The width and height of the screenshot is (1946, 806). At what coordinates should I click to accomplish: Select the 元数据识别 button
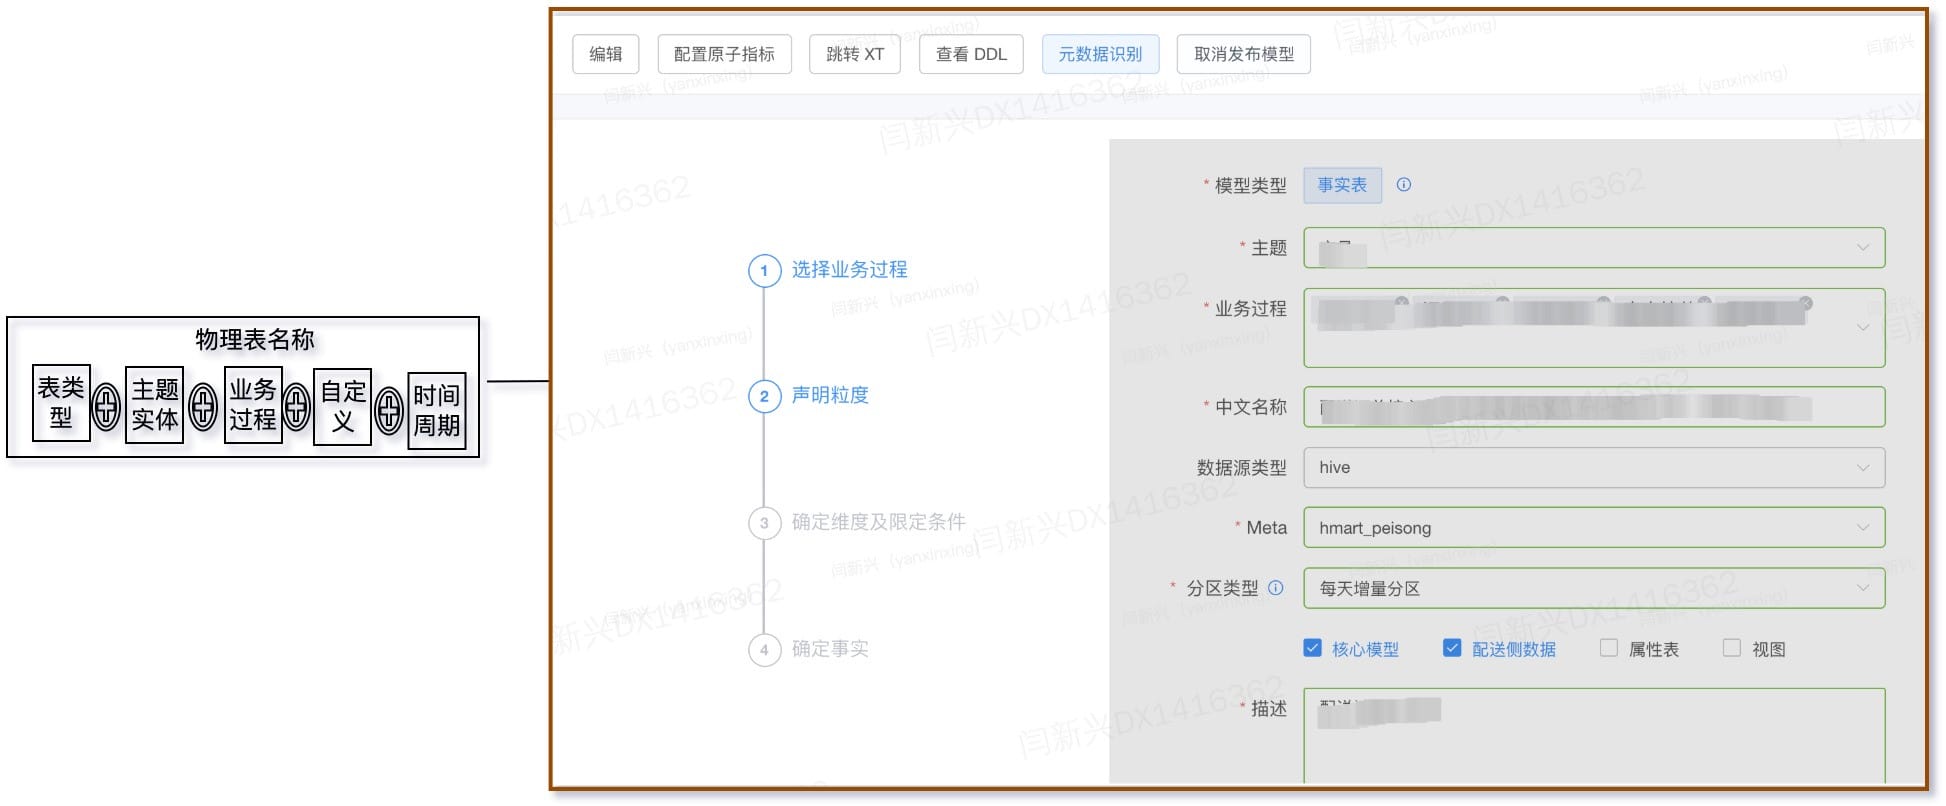[1099, 54]
